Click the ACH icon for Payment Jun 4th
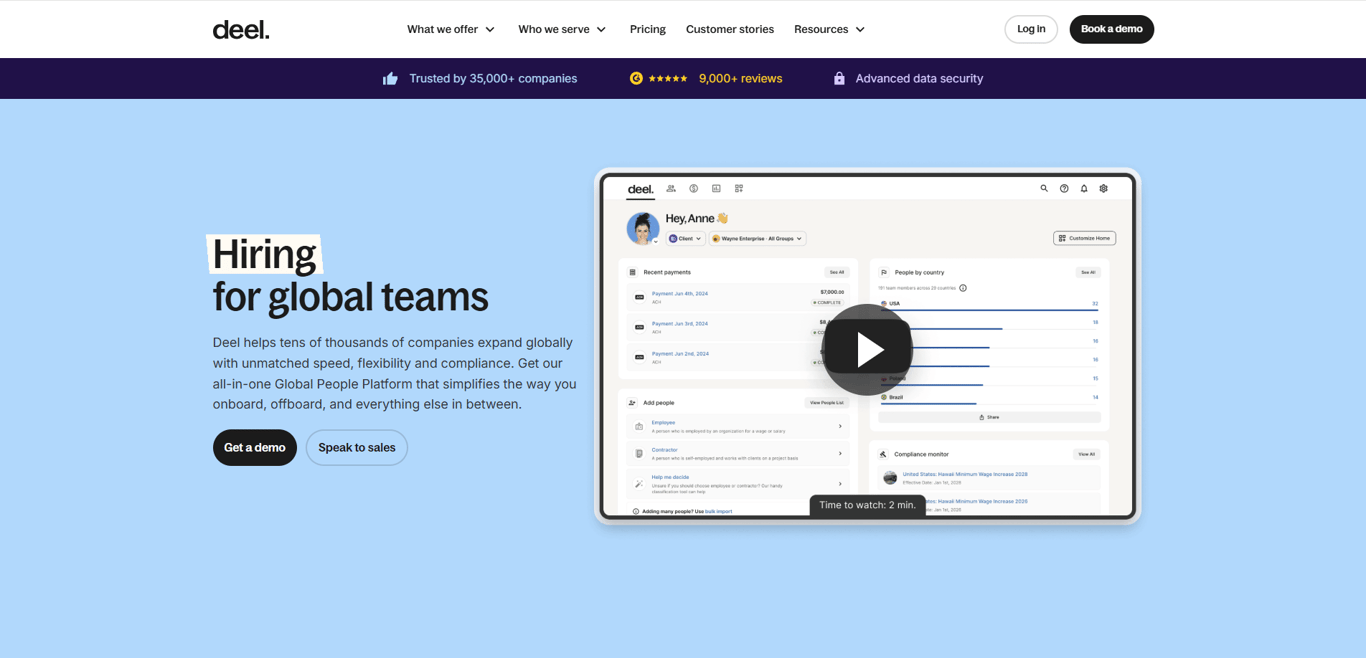 [x=639, y=297]
